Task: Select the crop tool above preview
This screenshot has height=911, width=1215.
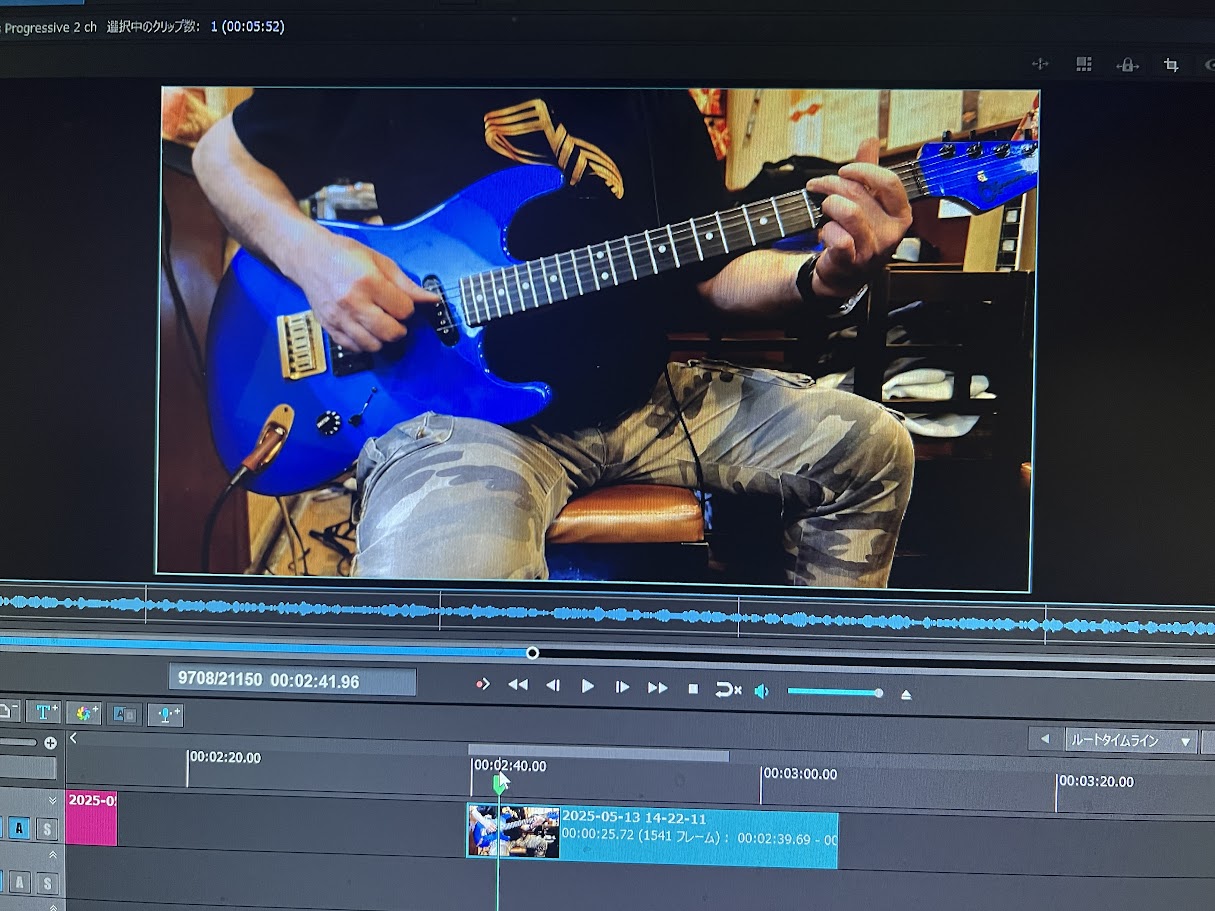Action: (x=1170, y=65)
